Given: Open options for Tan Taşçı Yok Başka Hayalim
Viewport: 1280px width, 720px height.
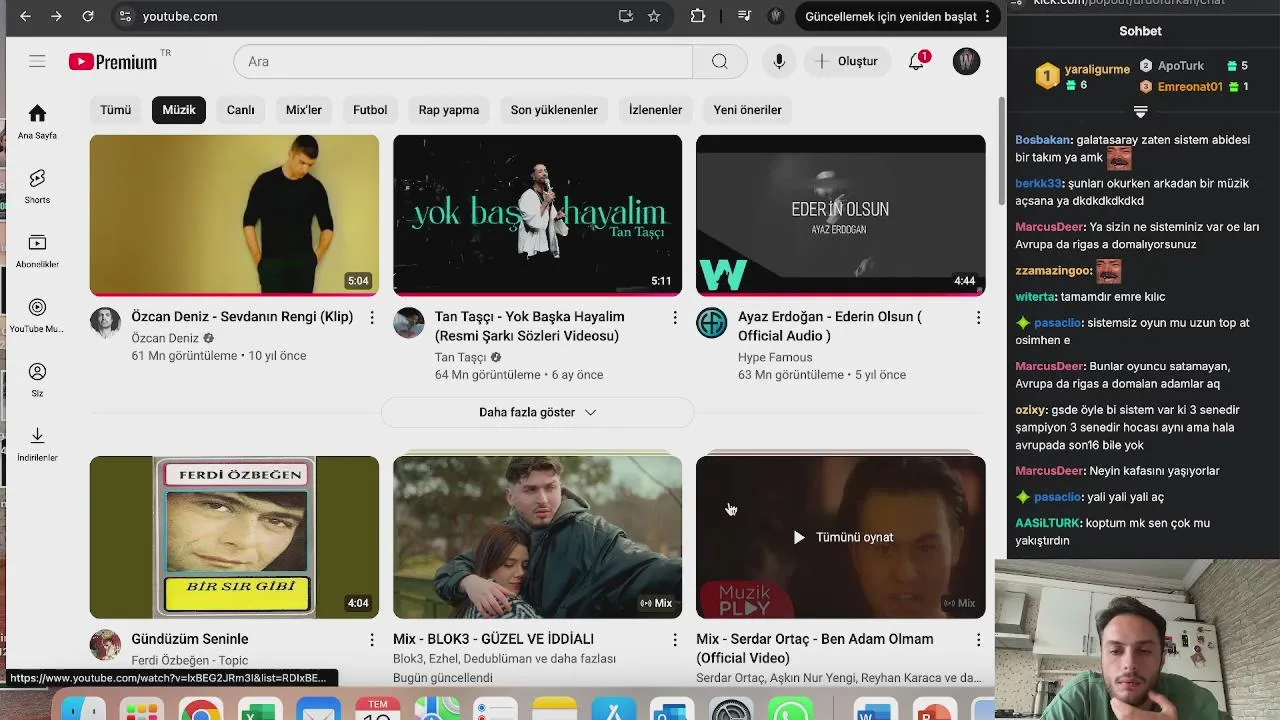Looking at the screenshot, I should point(675,318).
